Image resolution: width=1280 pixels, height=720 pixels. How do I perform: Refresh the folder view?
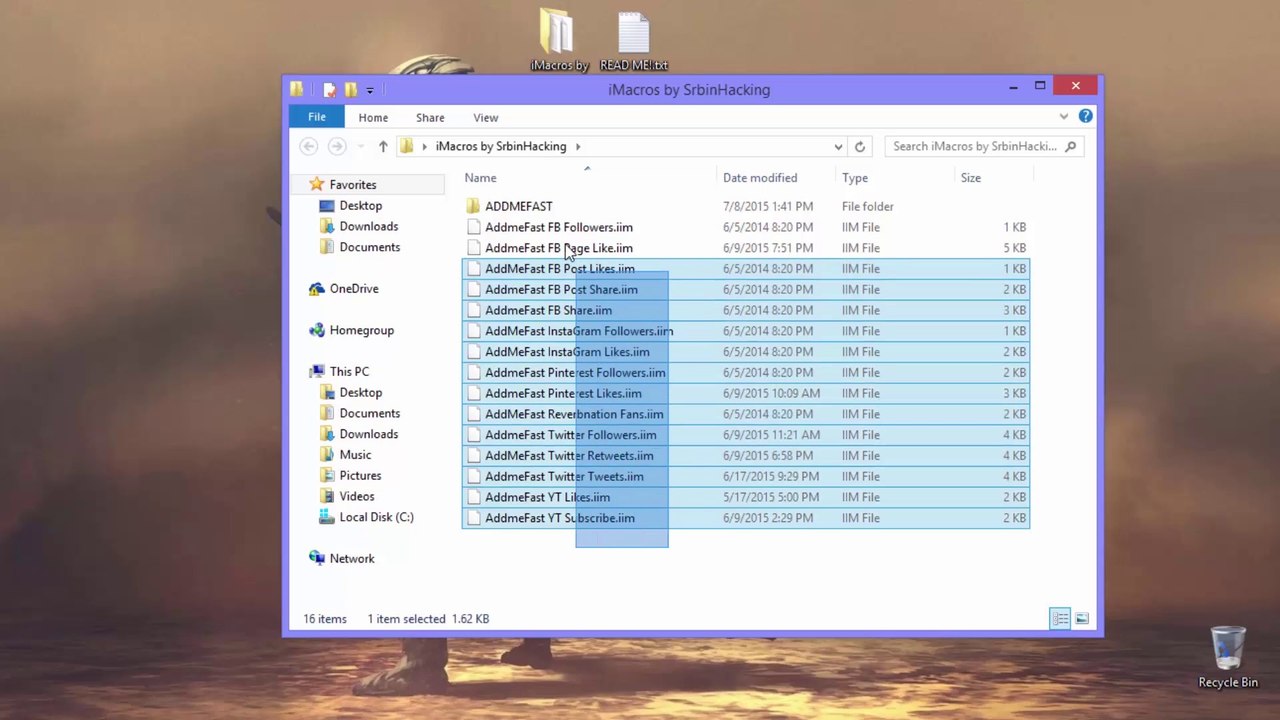859,147
